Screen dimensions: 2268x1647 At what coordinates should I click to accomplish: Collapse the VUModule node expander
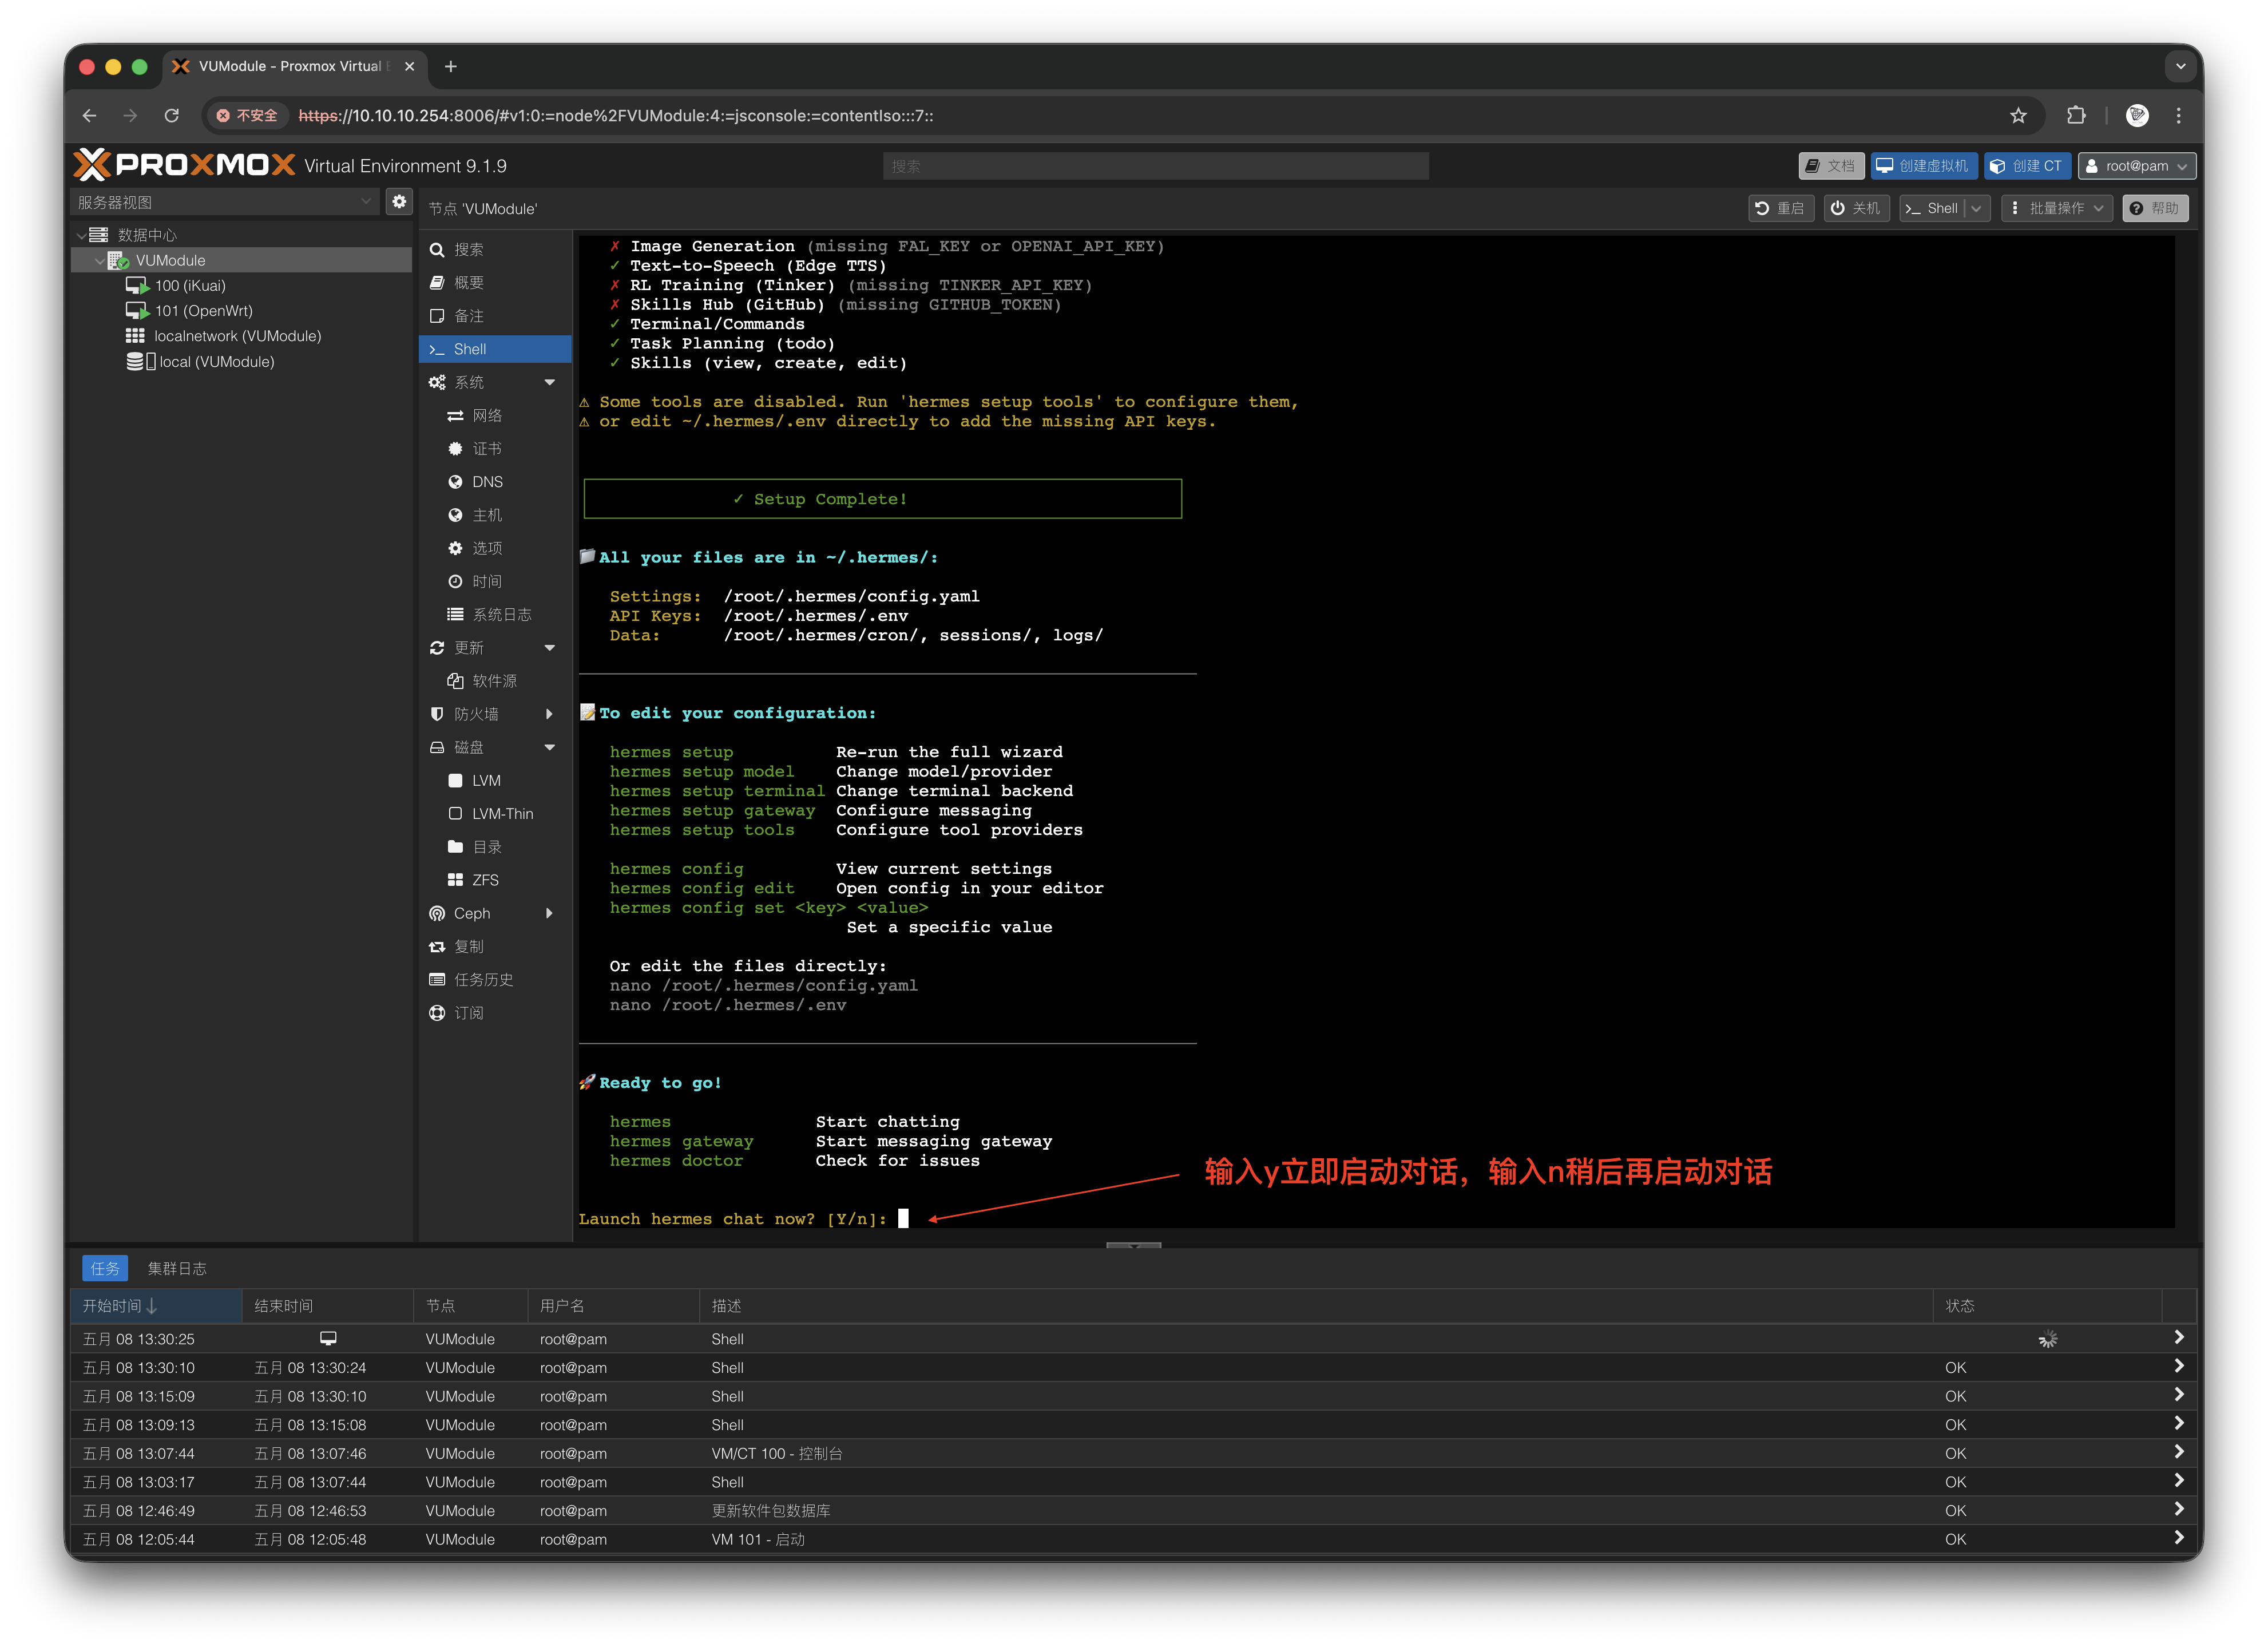[x=99, y=260]
